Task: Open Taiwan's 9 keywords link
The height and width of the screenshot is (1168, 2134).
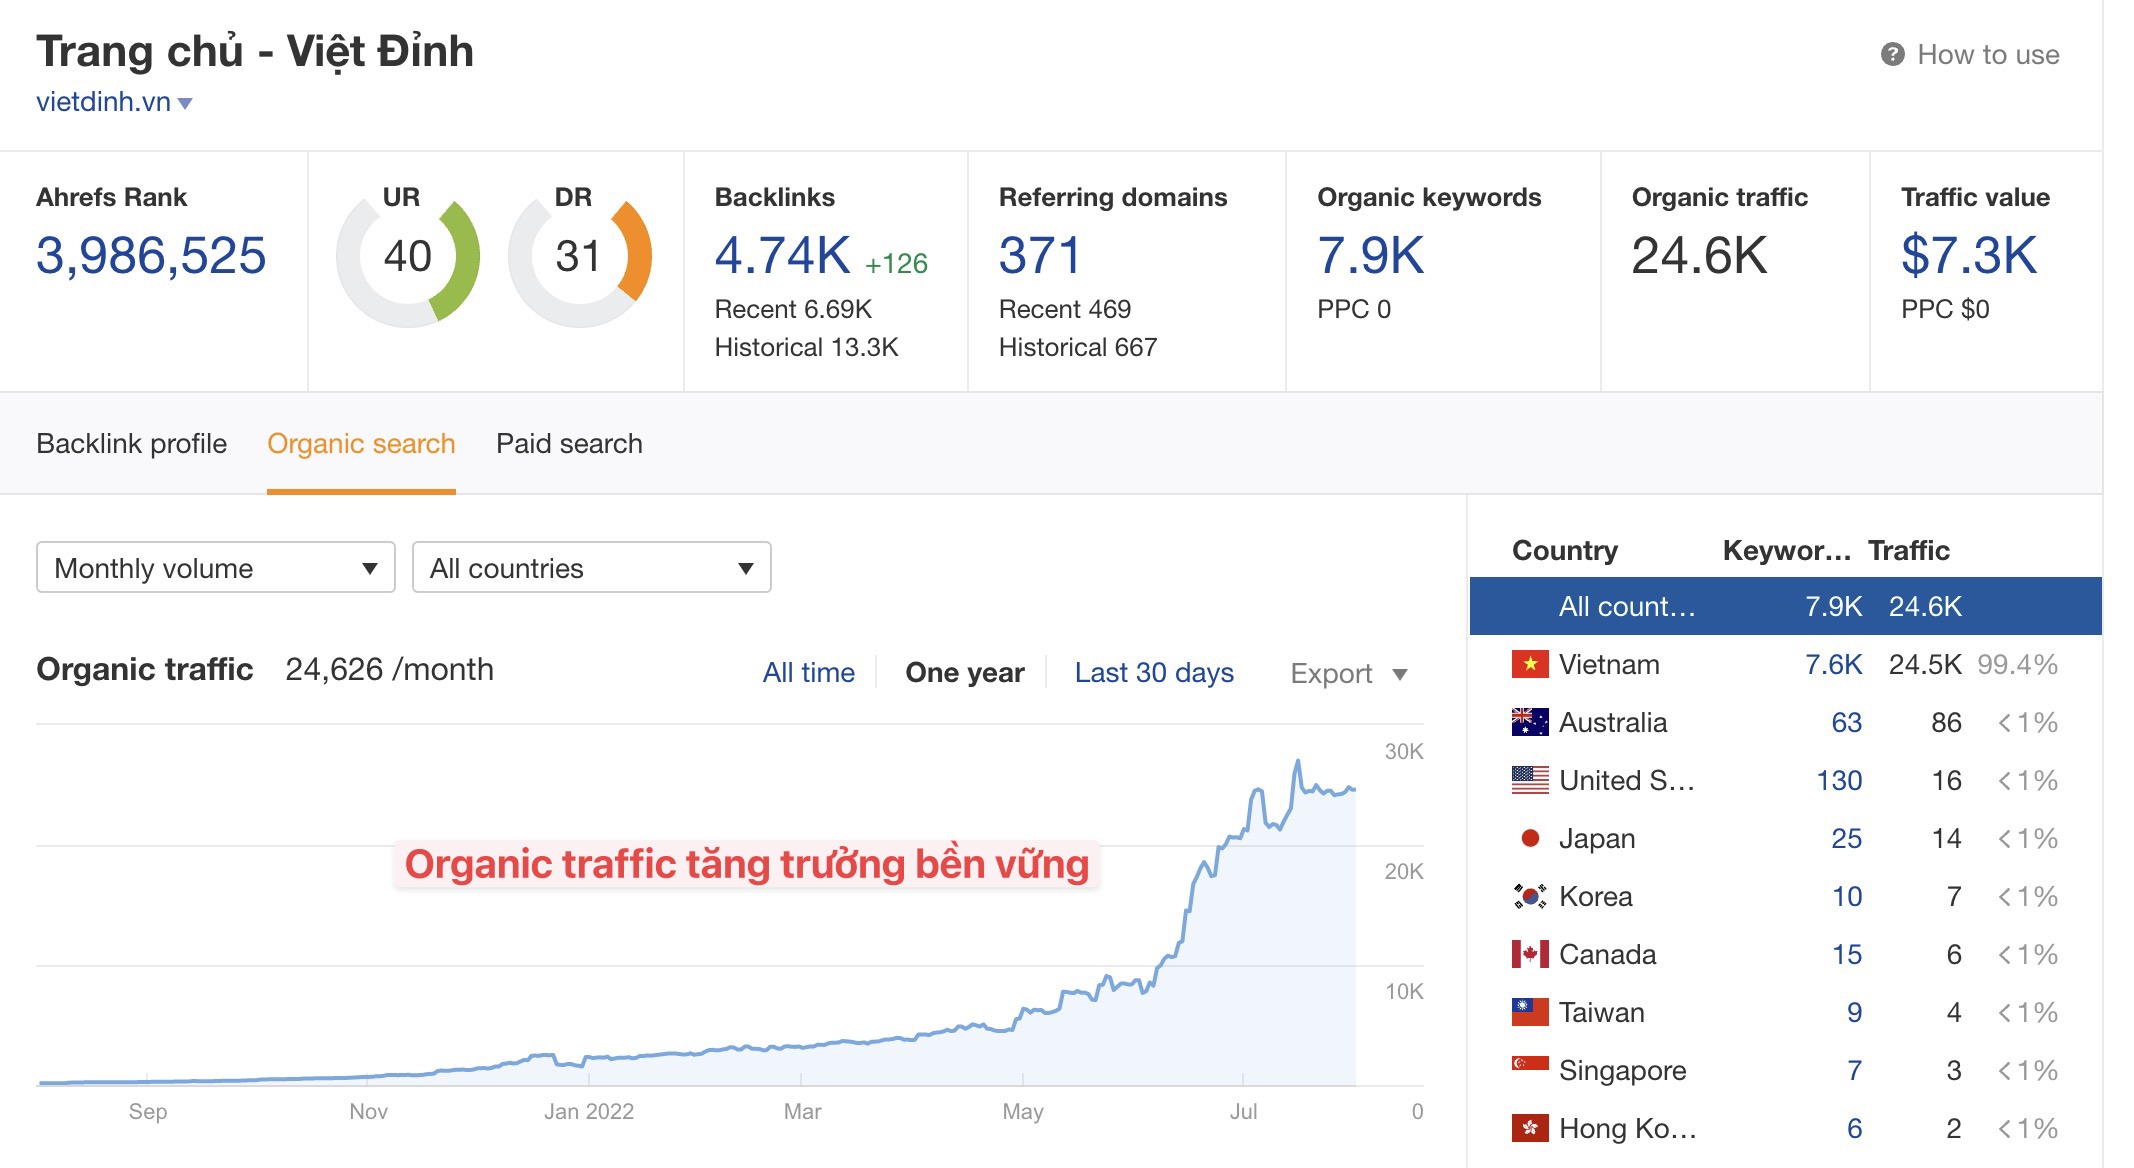Action: click(x=1854, y=1012)
